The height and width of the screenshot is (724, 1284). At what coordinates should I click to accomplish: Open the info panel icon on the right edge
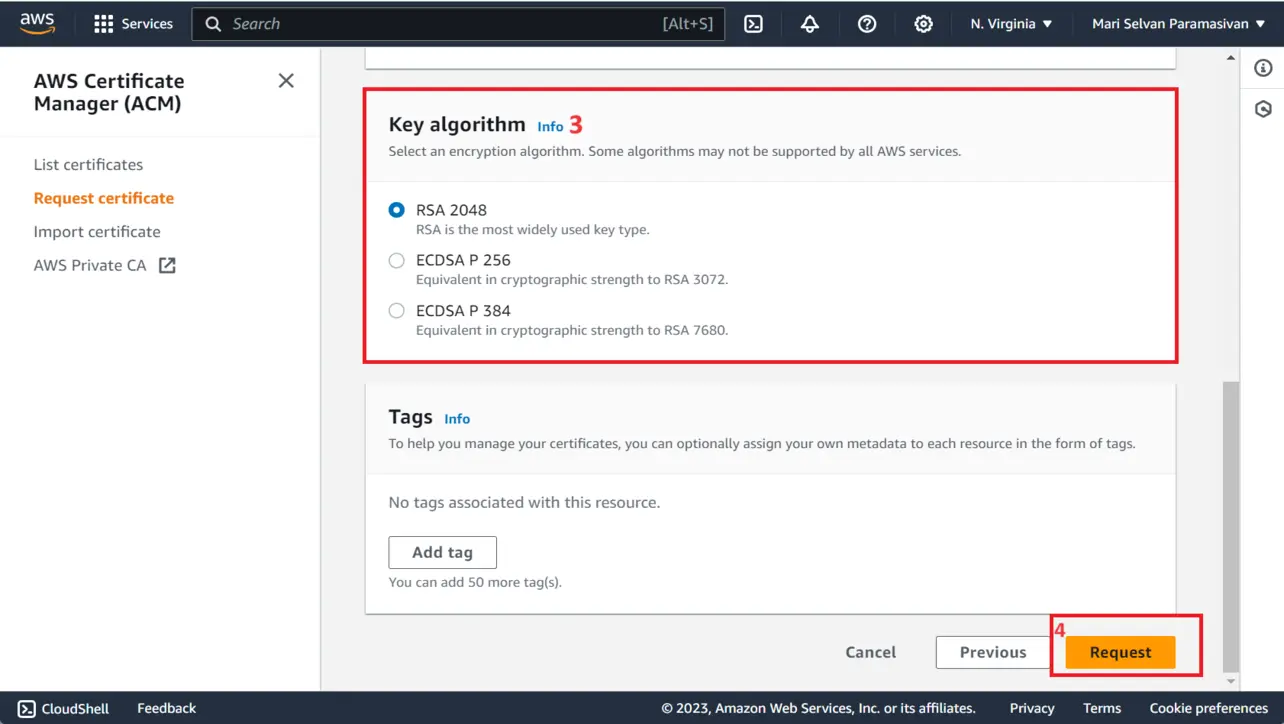pos(1263,69)
